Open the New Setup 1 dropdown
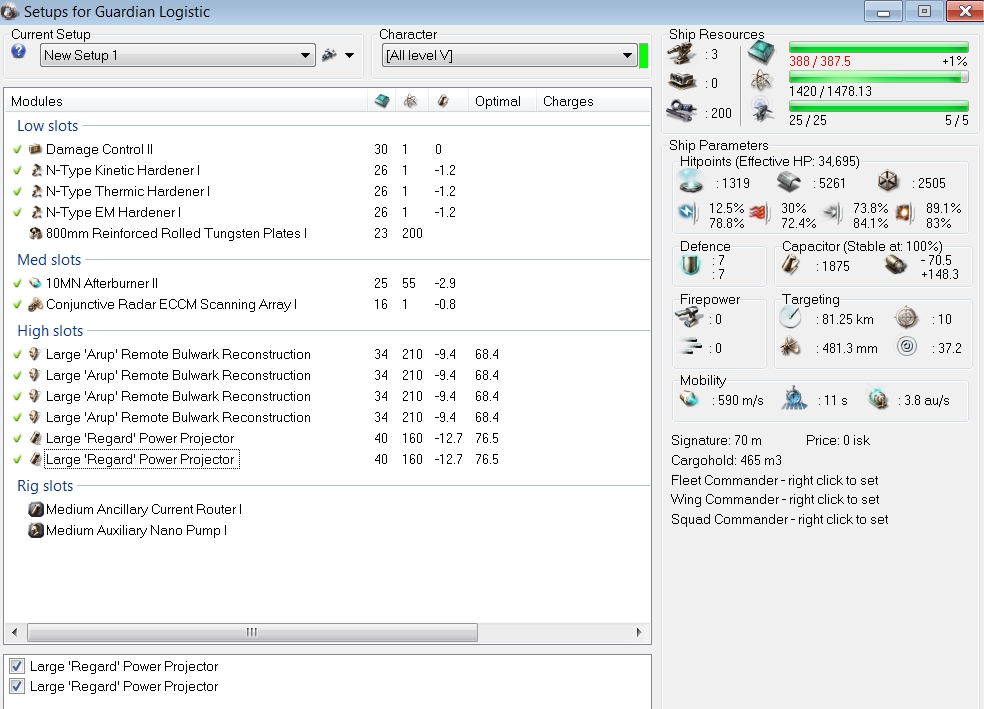Image resolution: width=984 pixels, height=709 pixels. (178, 55)
